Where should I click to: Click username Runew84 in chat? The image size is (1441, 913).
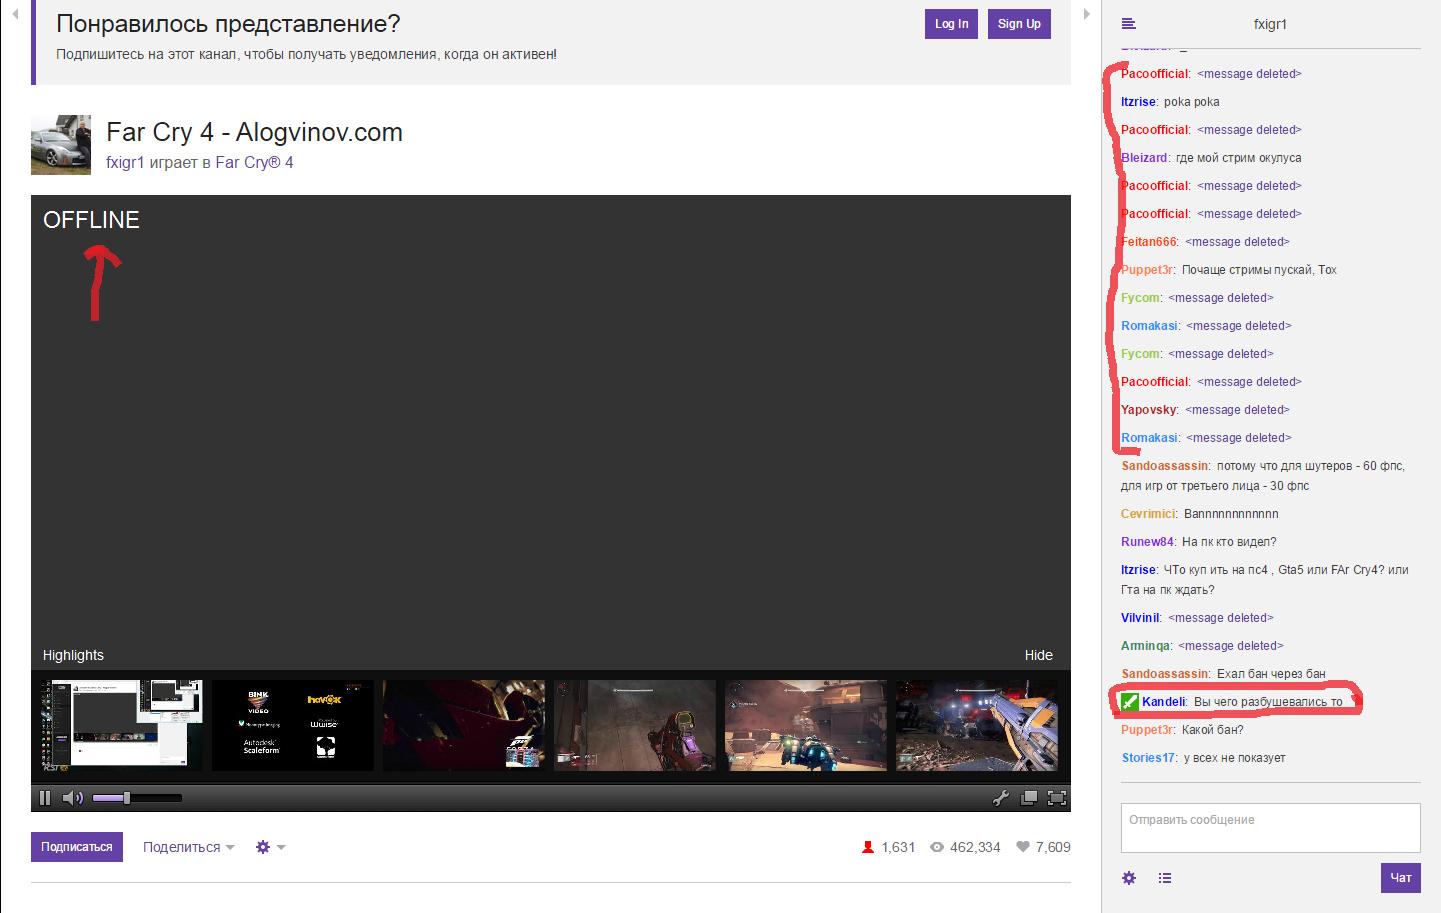click(x=1147, y=542)
